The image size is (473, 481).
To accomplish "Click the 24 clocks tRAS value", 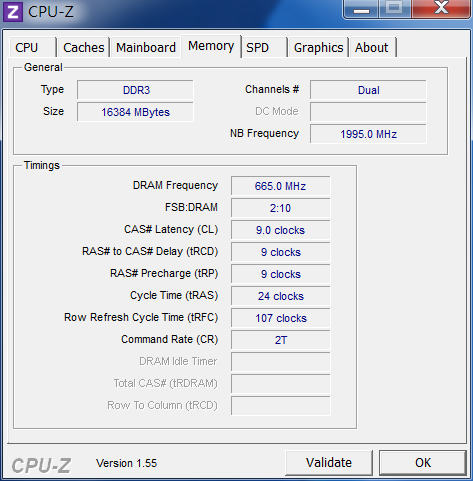I will pos(281,296).
